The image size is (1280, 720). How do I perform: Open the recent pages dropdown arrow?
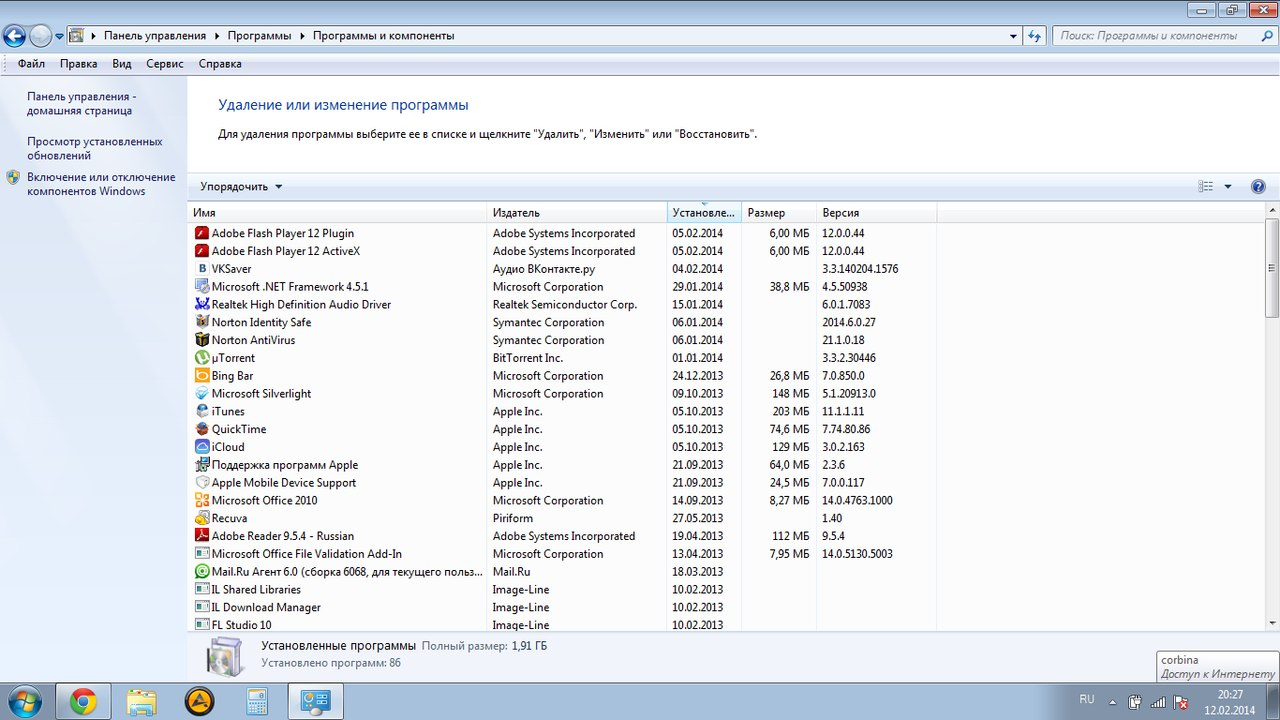pyautogui.click(x=59, y=36)
